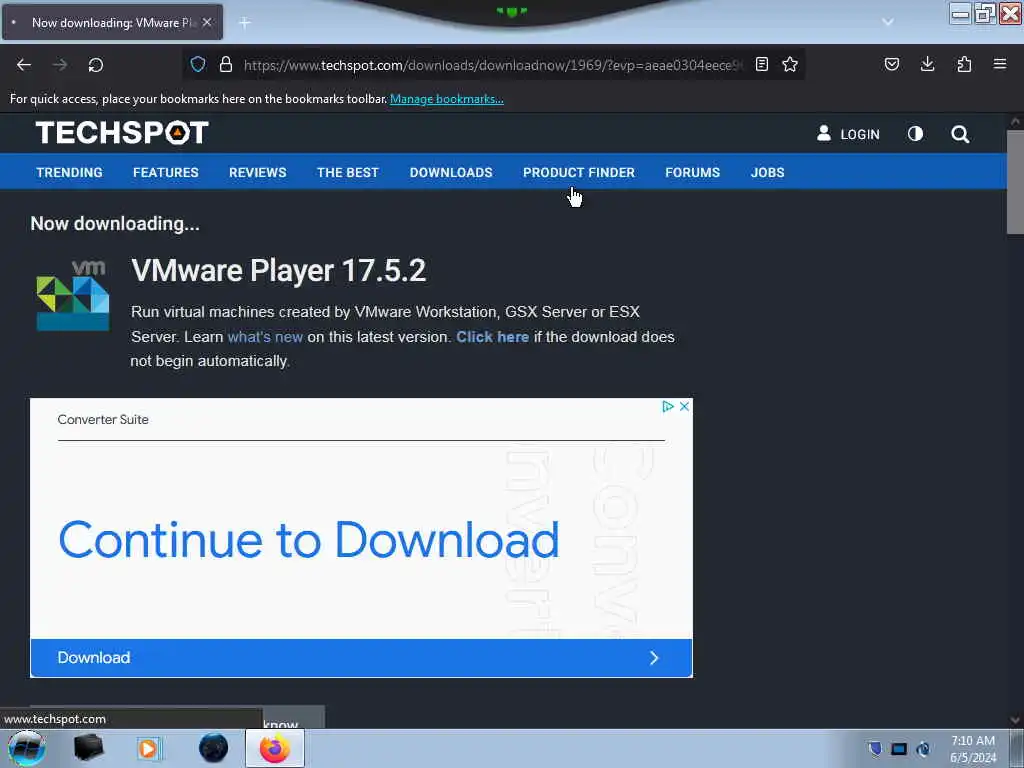
Task: Open a new browser tab
Action: point(245,23)
